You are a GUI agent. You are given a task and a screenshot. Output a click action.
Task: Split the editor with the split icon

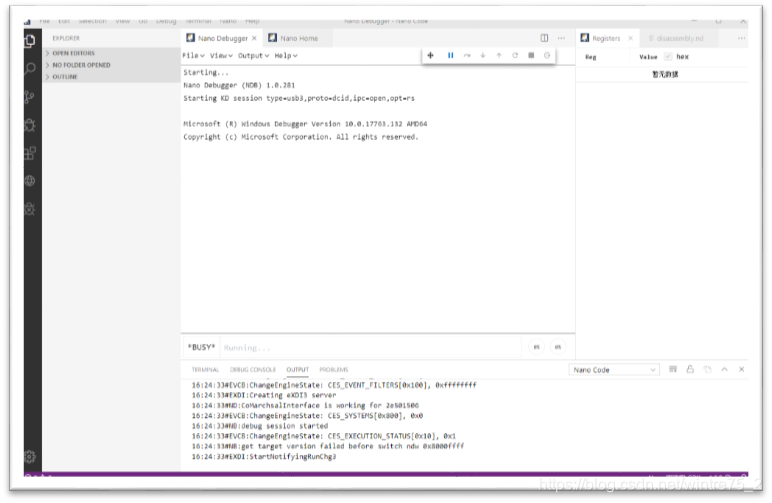(544, 38)
